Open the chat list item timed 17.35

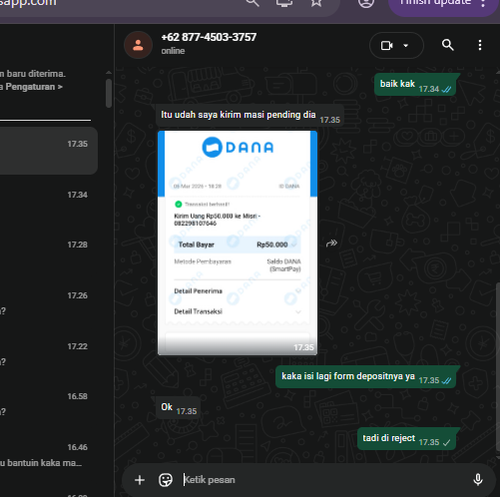click(49, 151)
